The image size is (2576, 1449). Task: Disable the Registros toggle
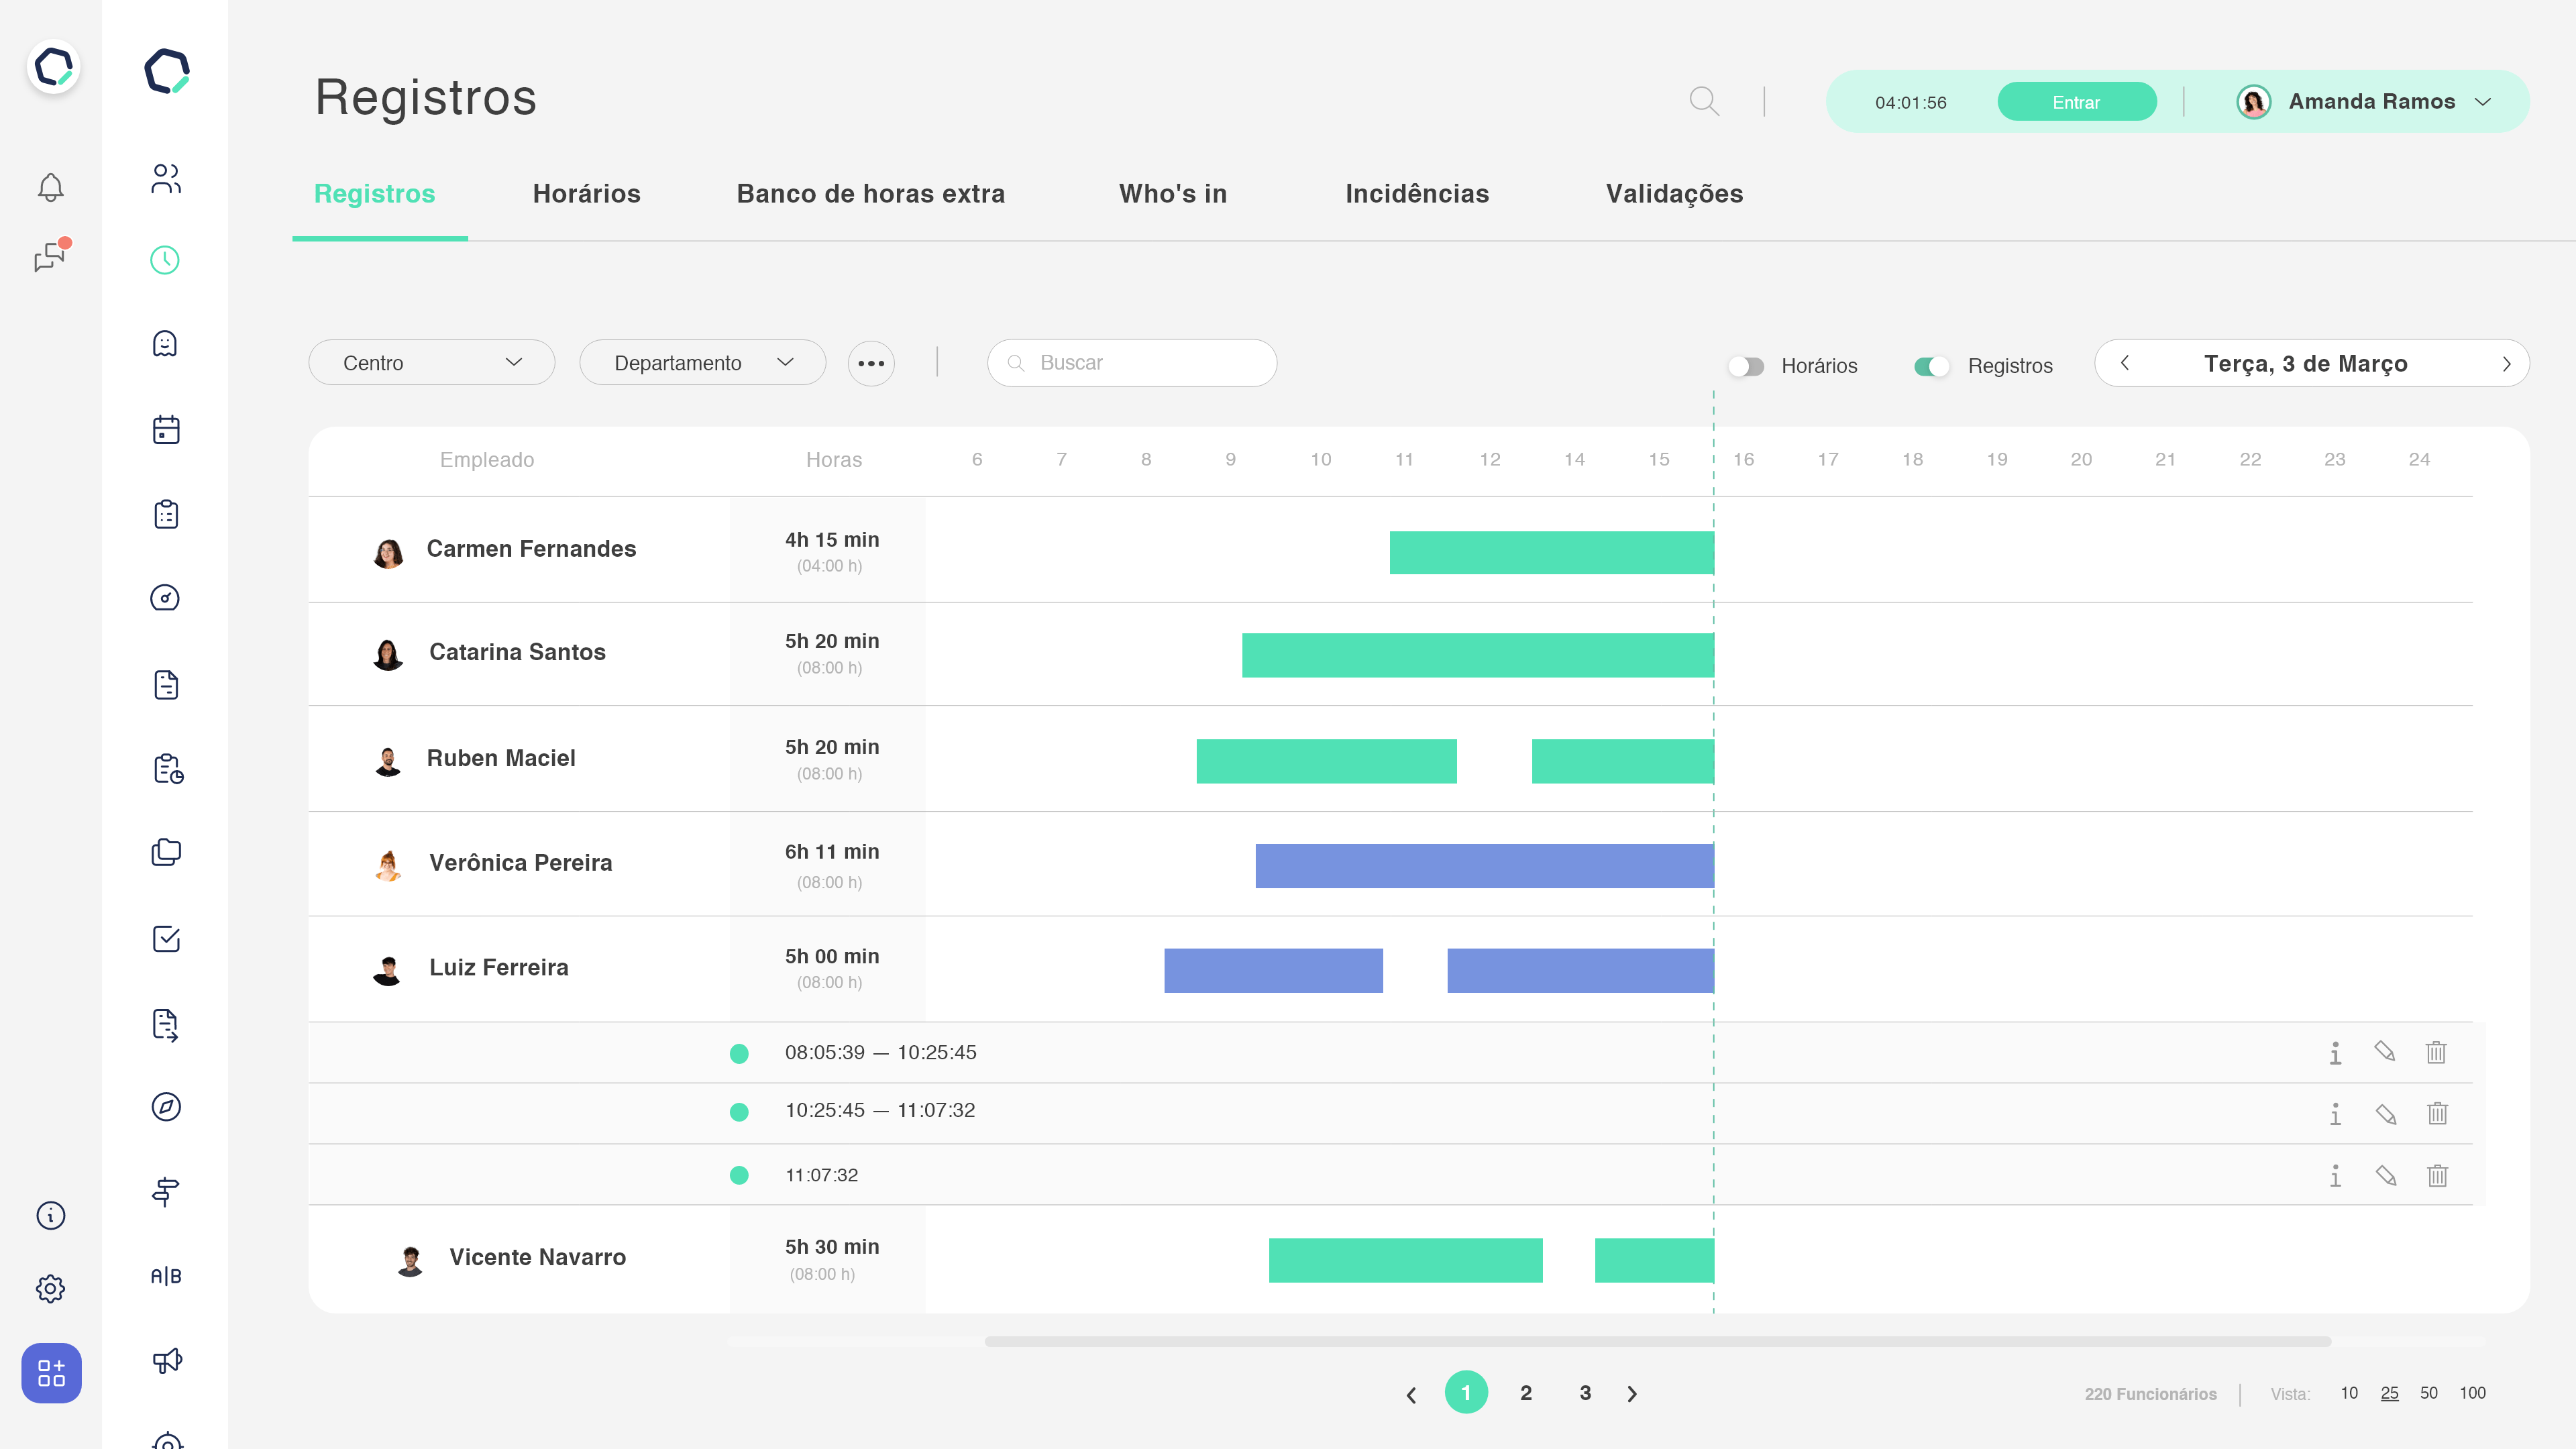tap(1932, 366)
